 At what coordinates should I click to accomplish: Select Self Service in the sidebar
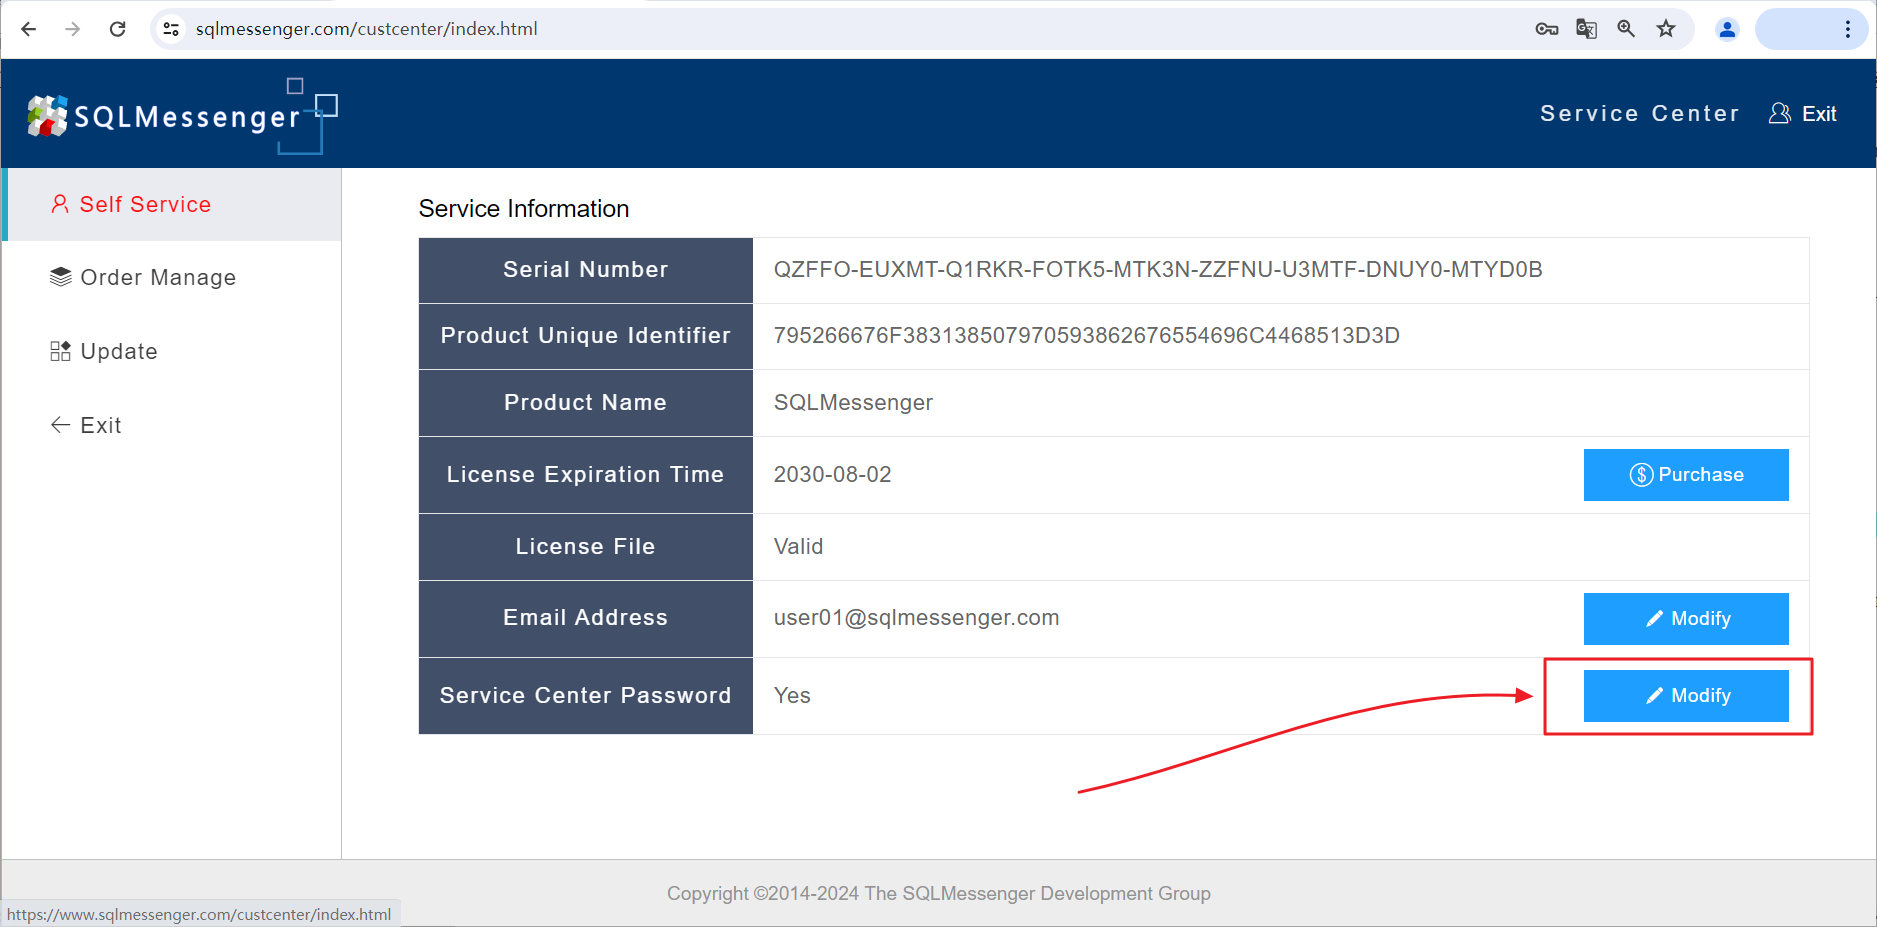(172, 204)
